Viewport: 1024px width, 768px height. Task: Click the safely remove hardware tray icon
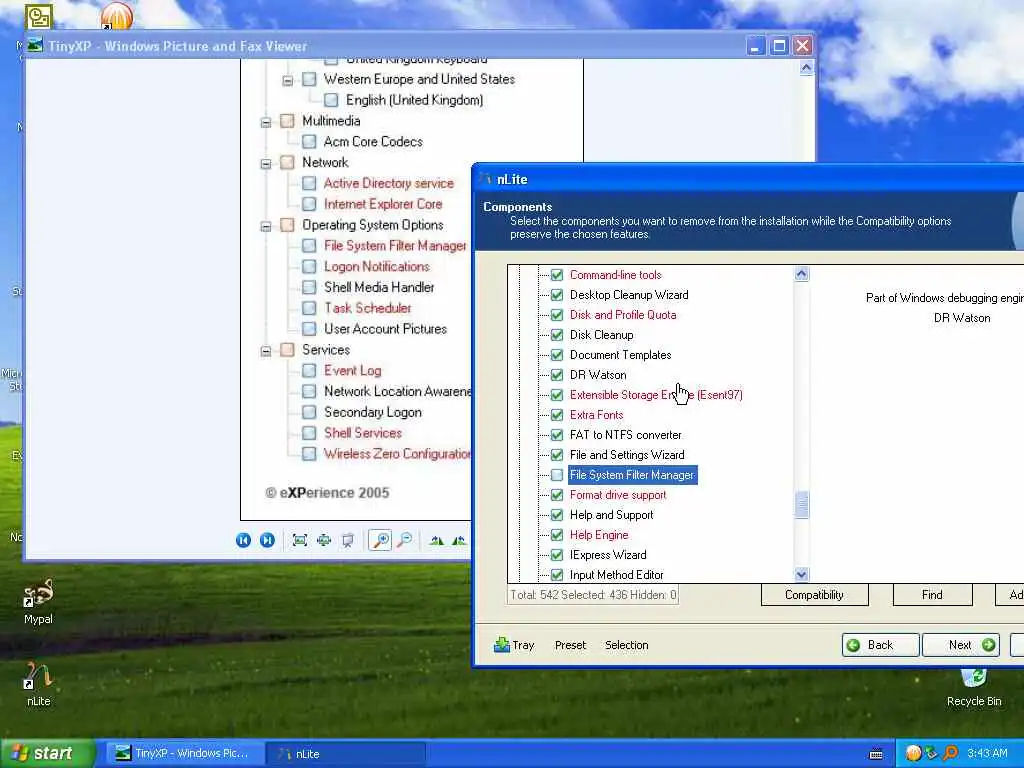931,754
